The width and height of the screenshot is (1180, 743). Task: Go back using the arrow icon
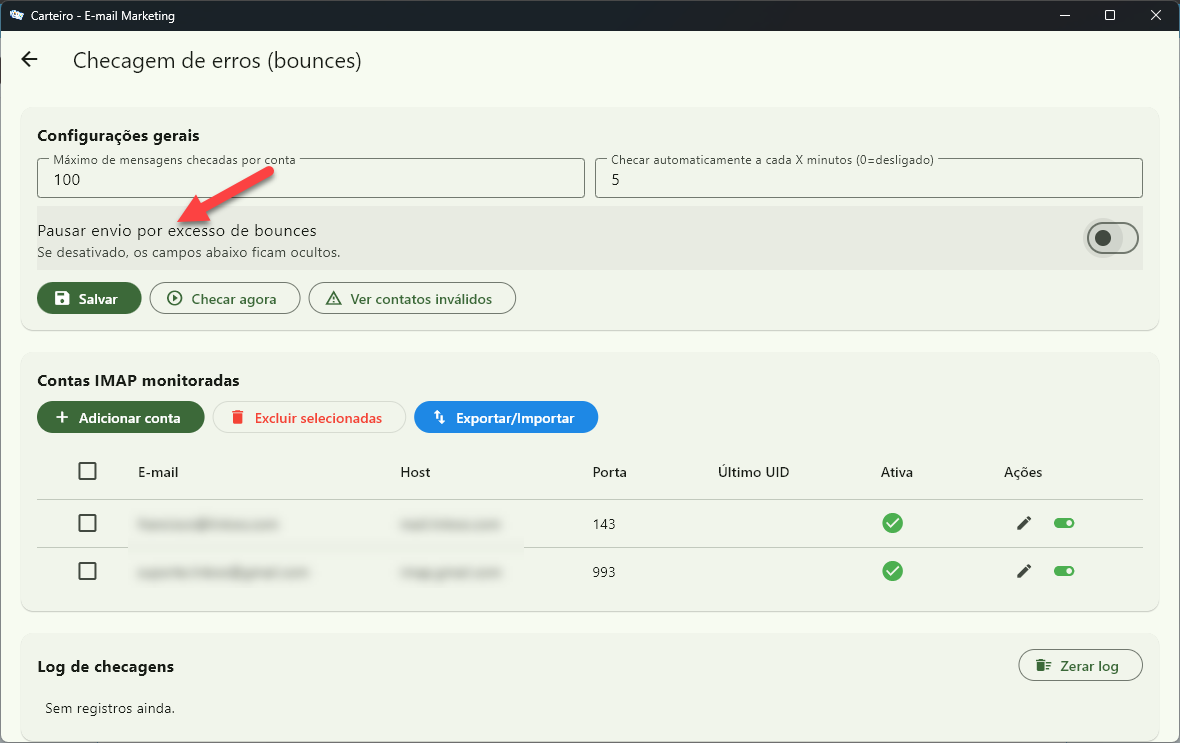[29, 60]
